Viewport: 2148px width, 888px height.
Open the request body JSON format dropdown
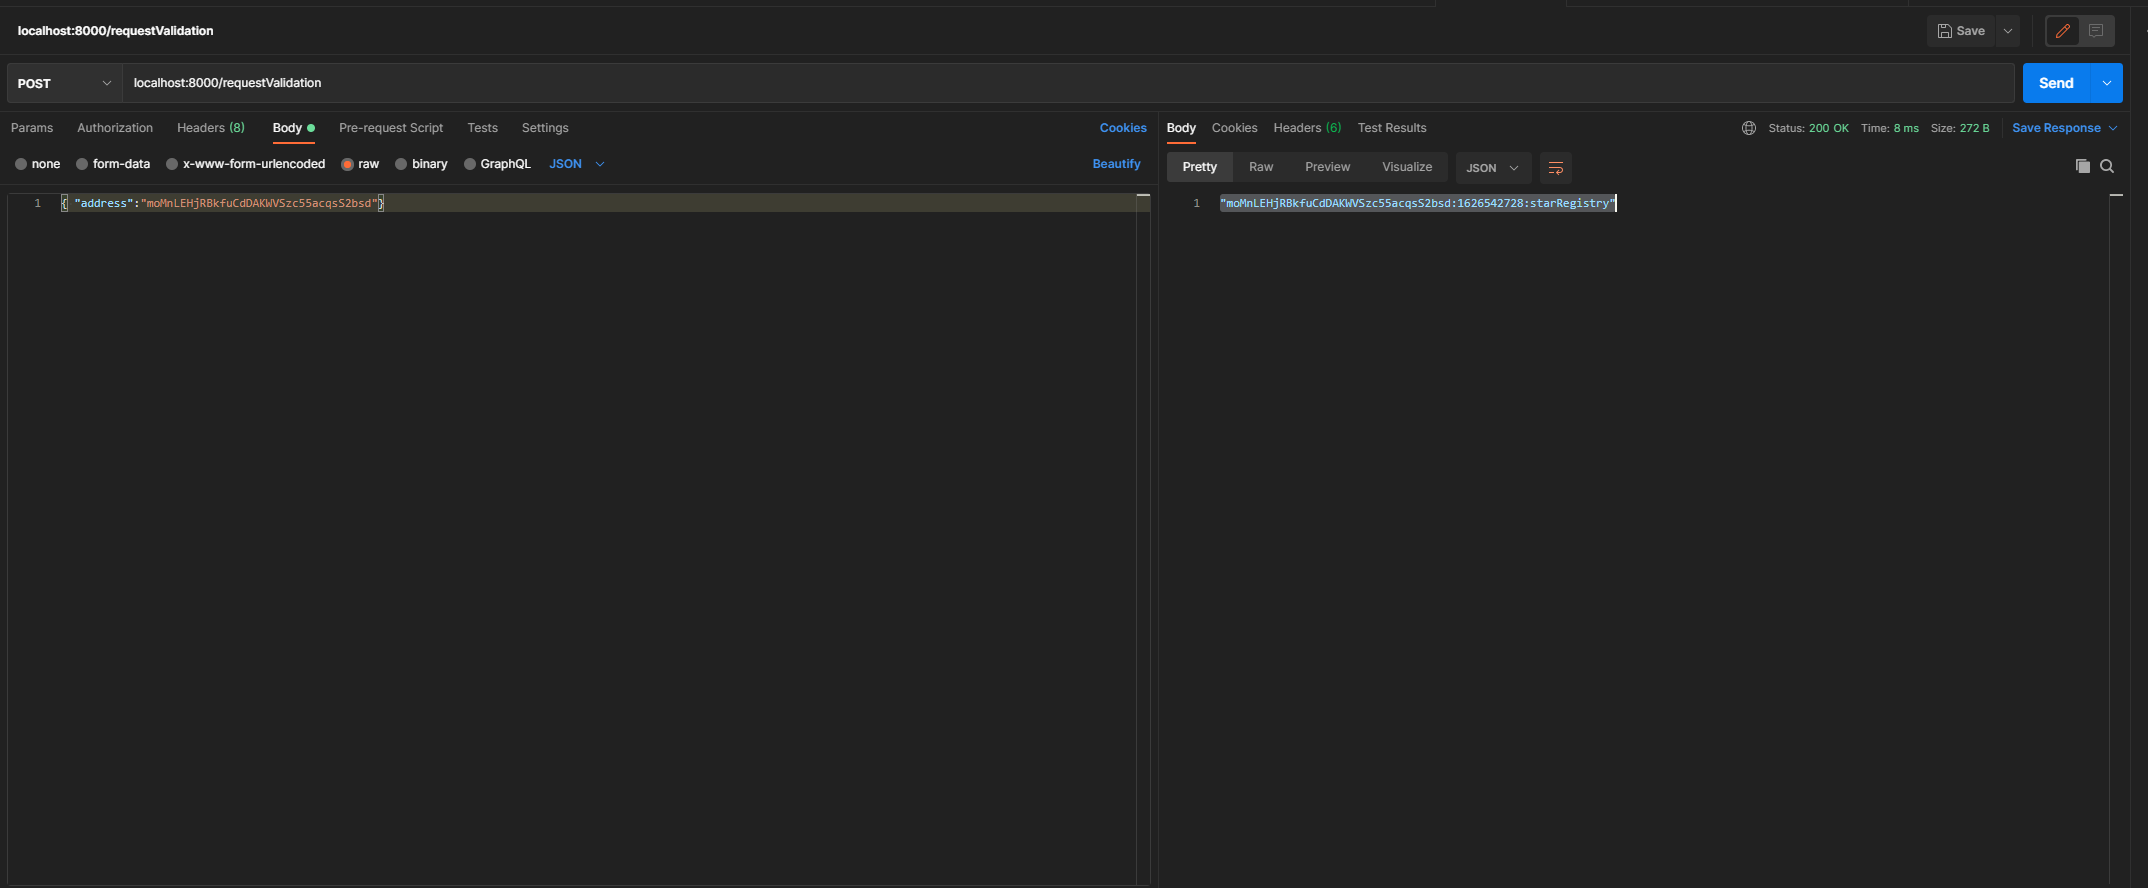577,164
